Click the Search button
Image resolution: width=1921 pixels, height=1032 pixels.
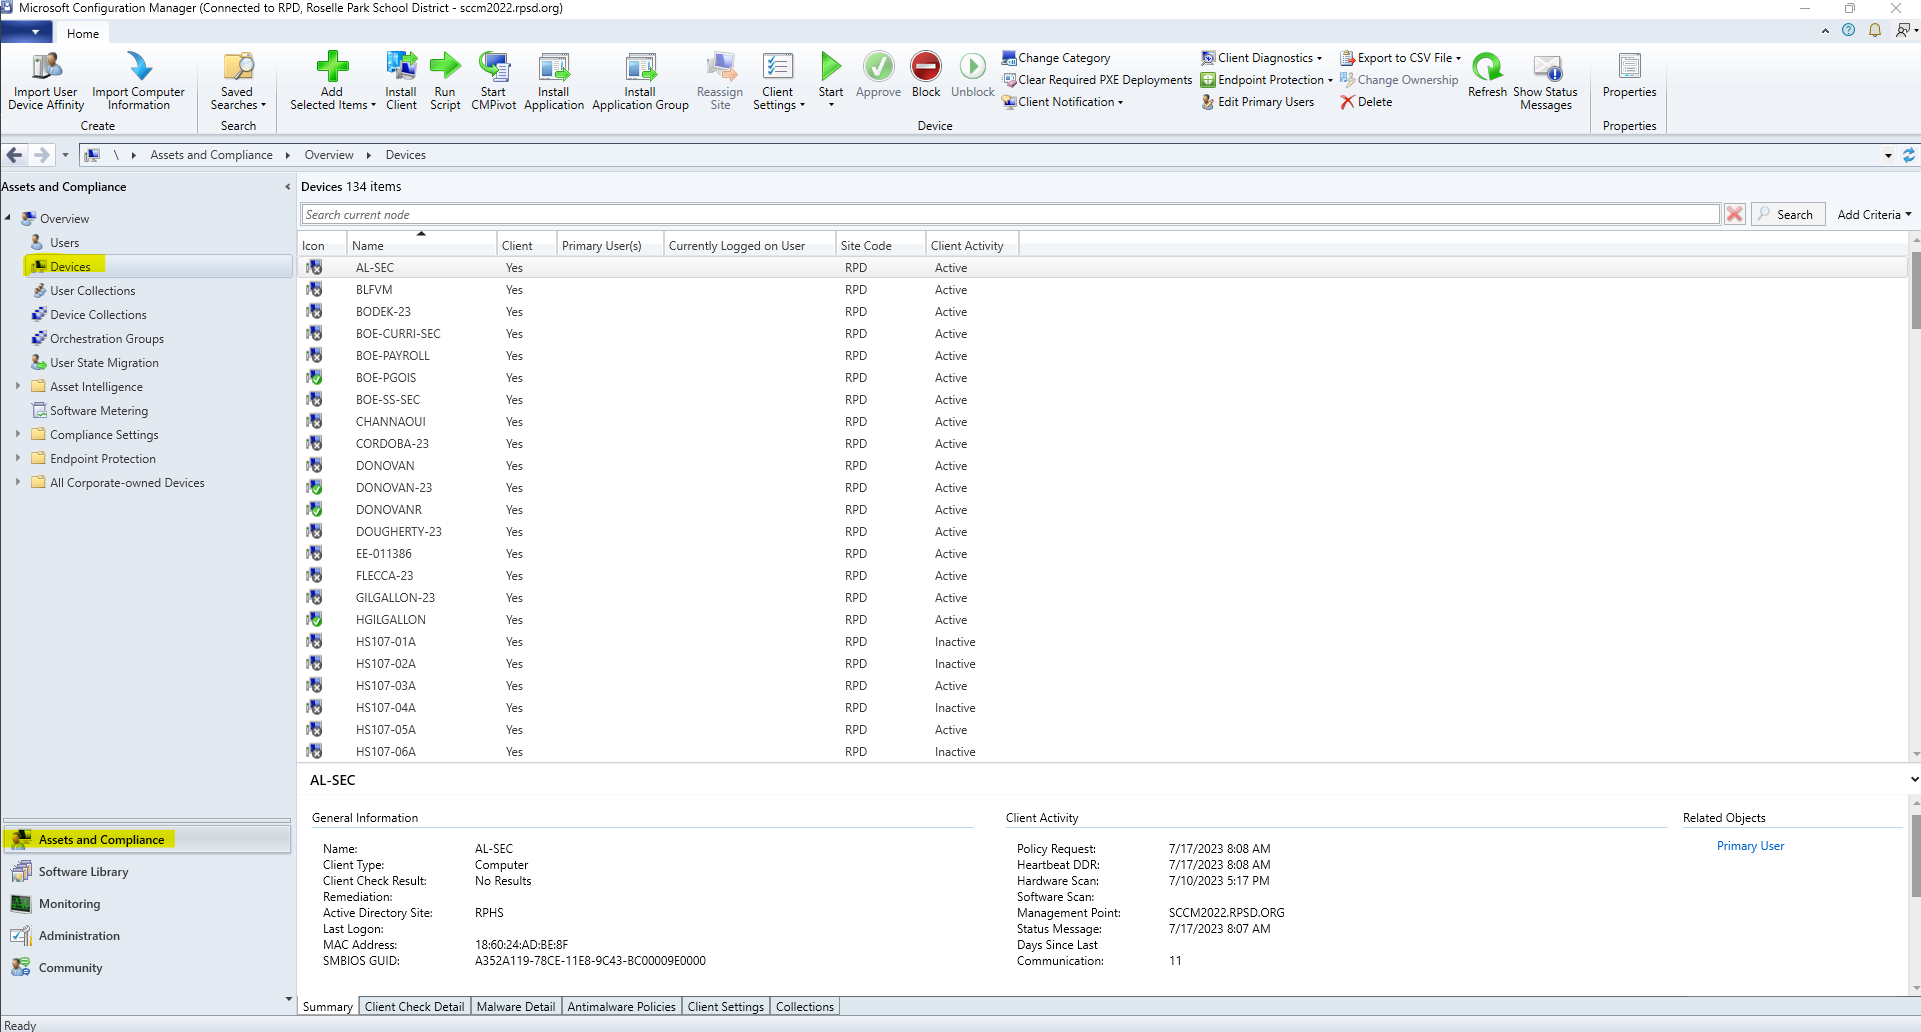click(x=1788, y=214)
